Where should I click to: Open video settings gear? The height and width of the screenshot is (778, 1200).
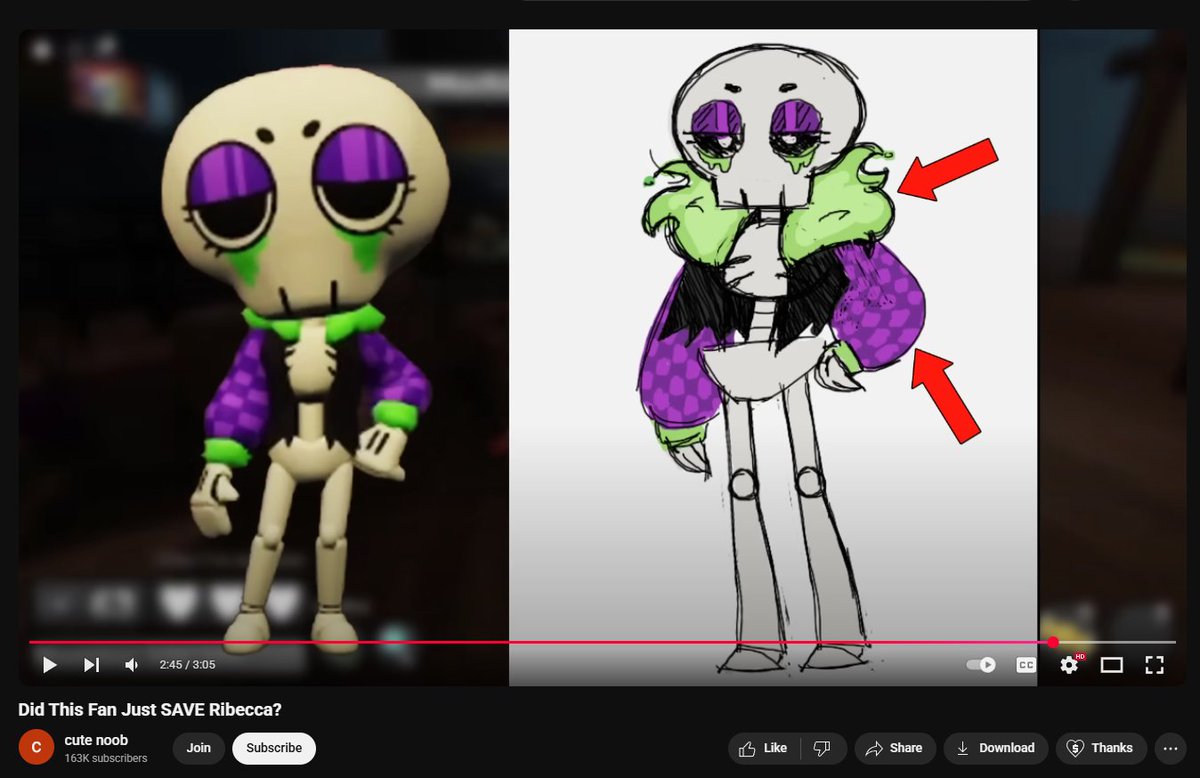[x=1069, y=665]
